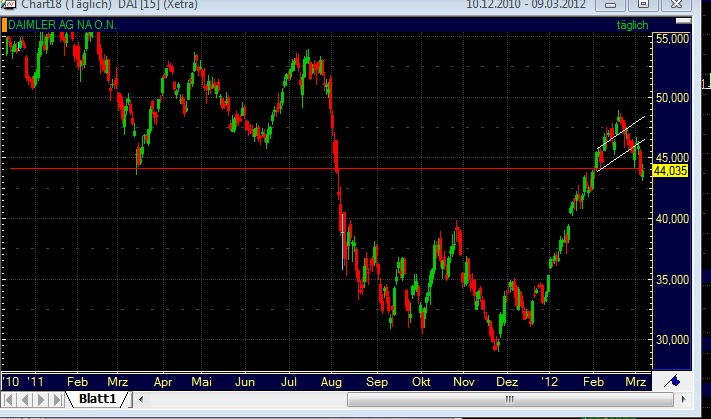Click the blue flag icon beside time axis
The width and height of the screenshot is (711, 419).
click(672, 381)
